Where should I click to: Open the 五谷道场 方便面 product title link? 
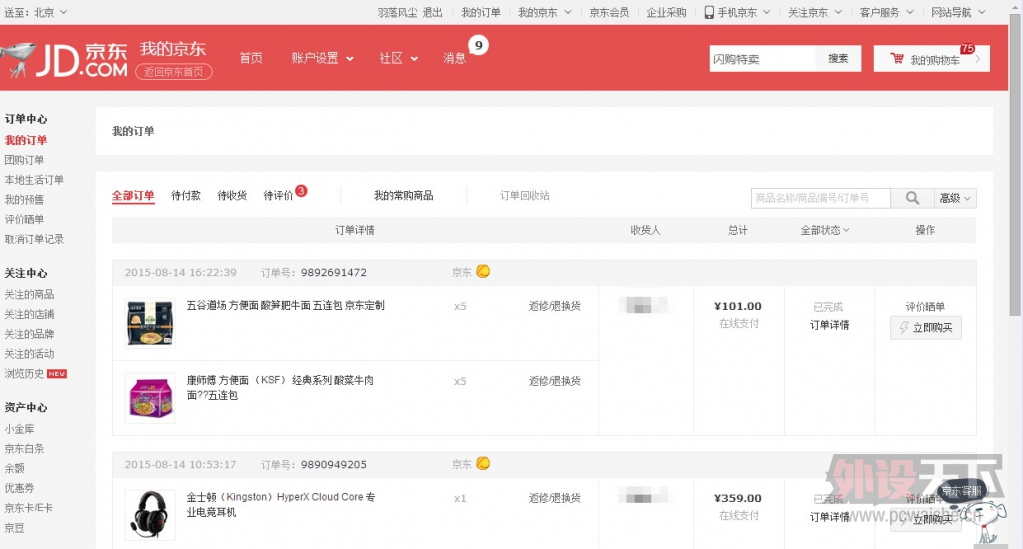point(285,305)
